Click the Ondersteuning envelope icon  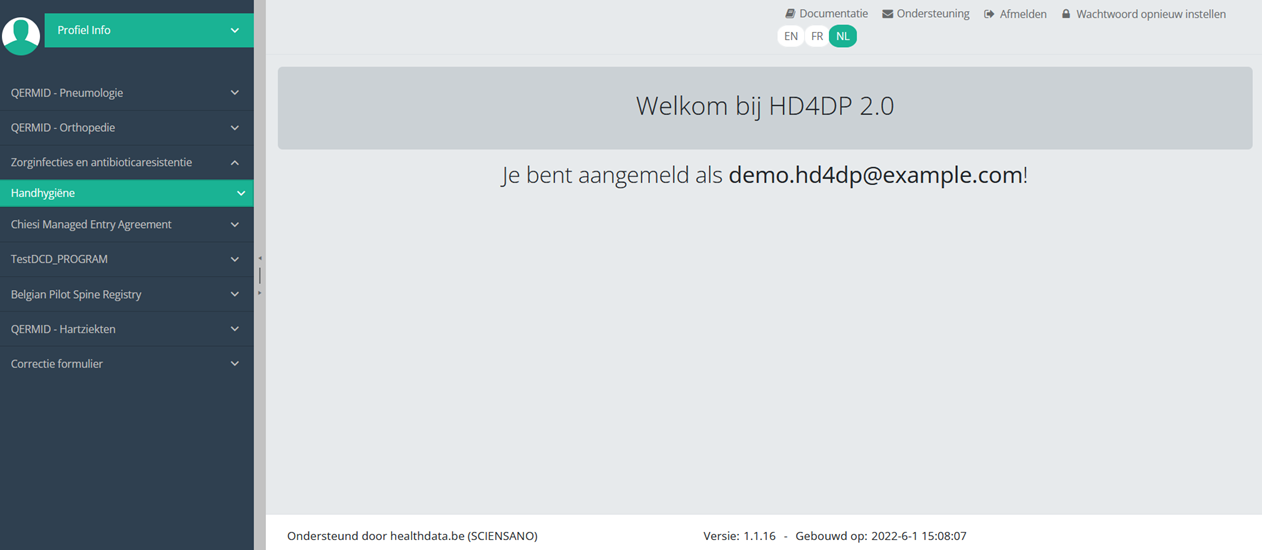point(888,14)
